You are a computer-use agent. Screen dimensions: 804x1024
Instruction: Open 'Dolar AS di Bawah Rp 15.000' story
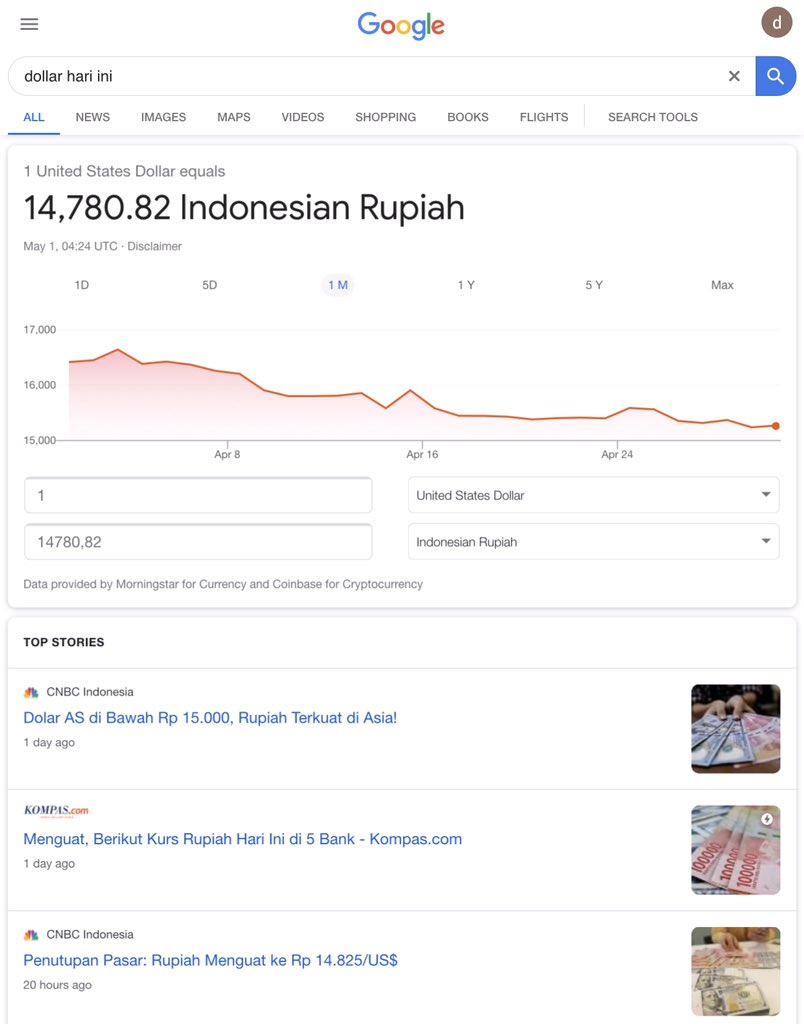pos(210,718)
